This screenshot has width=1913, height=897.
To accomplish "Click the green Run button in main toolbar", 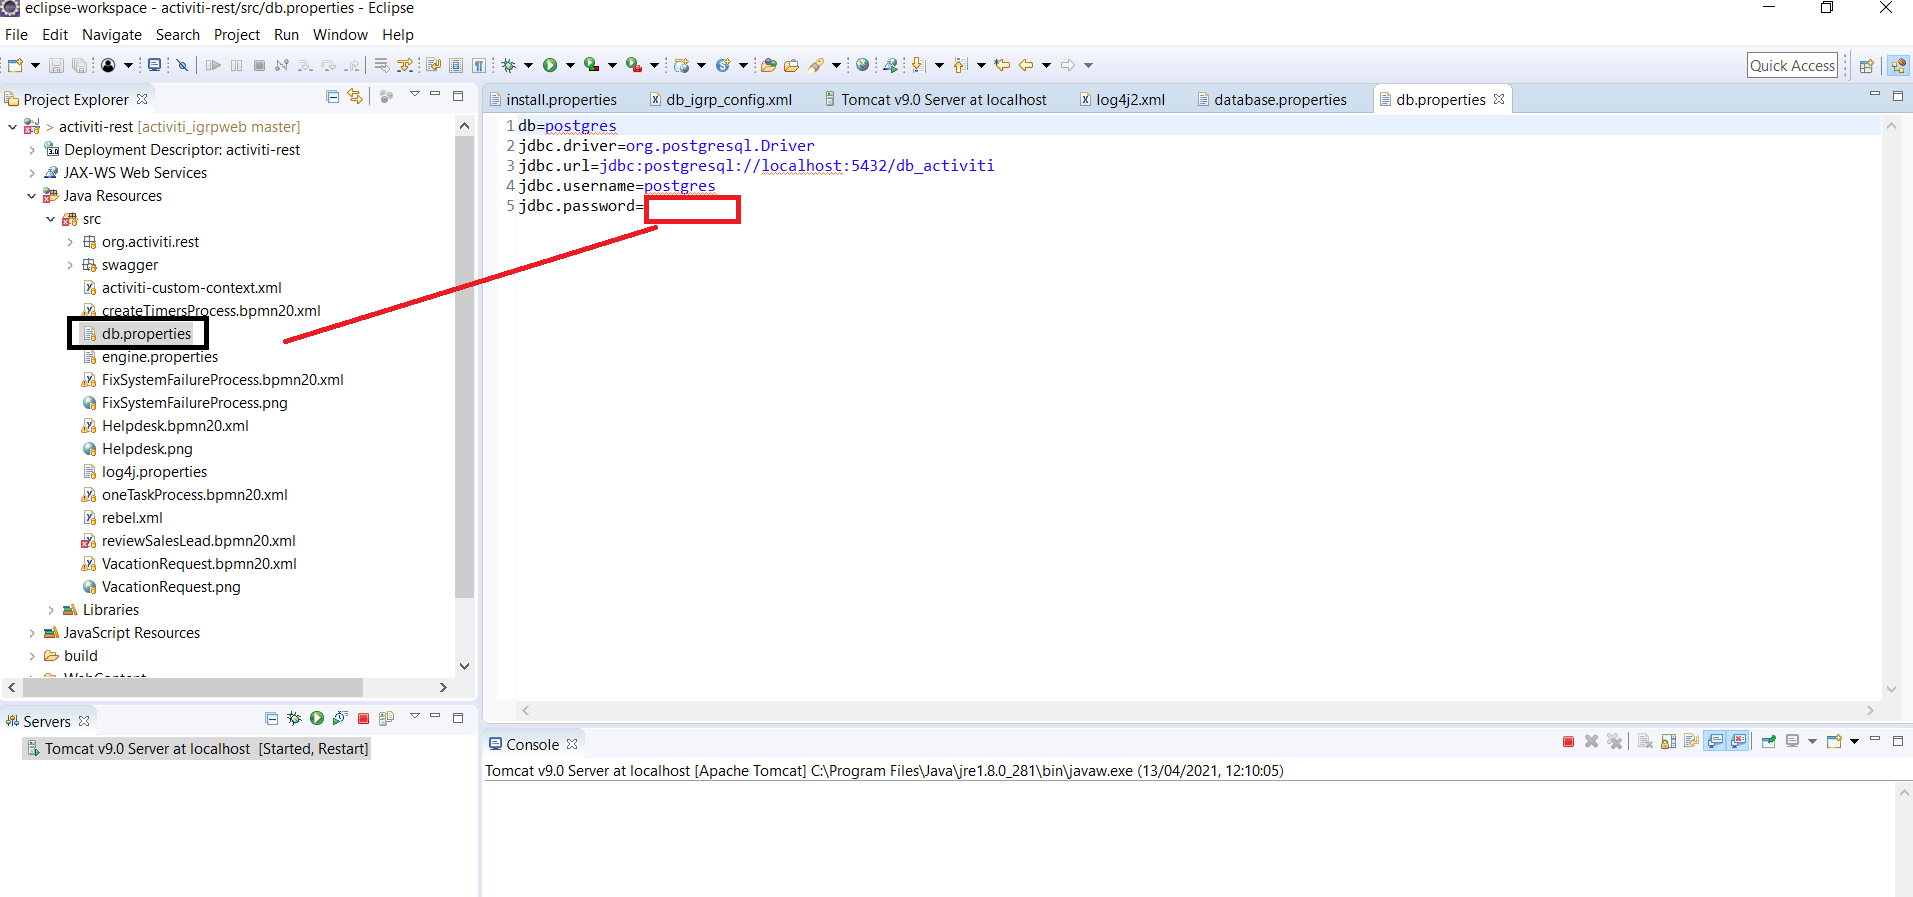I will (x=550, y=66).
